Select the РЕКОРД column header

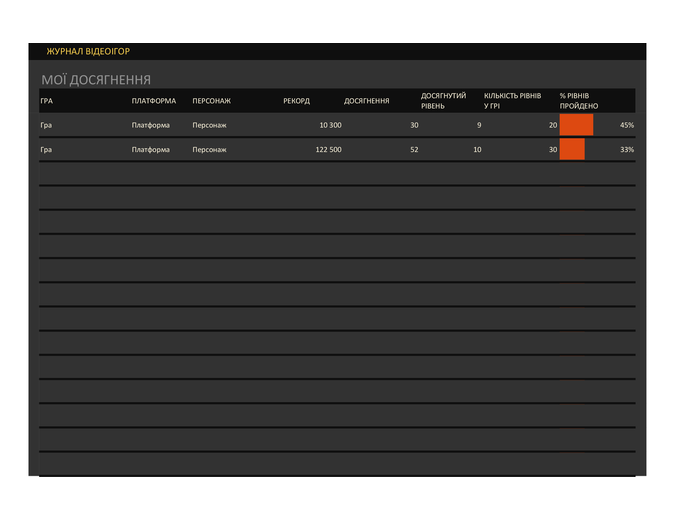[x=296, y=101]
